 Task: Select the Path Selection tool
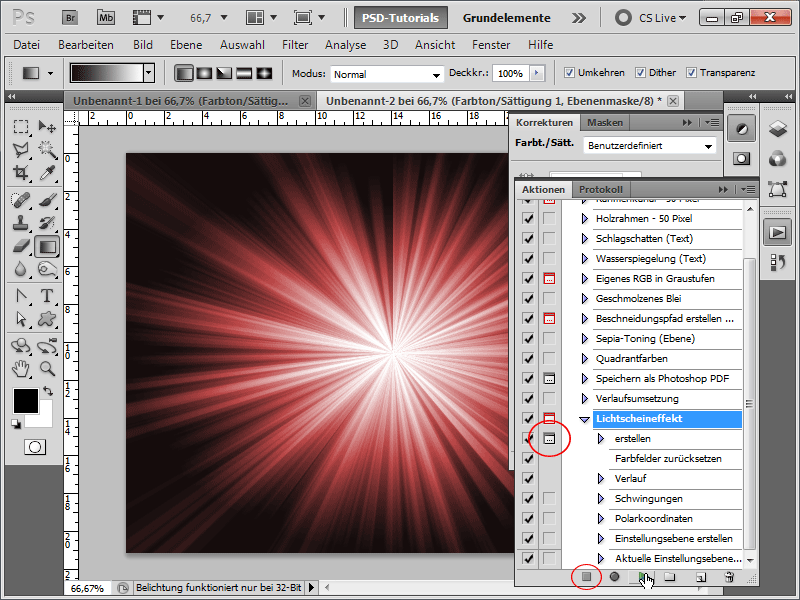(x=21, y=319)
